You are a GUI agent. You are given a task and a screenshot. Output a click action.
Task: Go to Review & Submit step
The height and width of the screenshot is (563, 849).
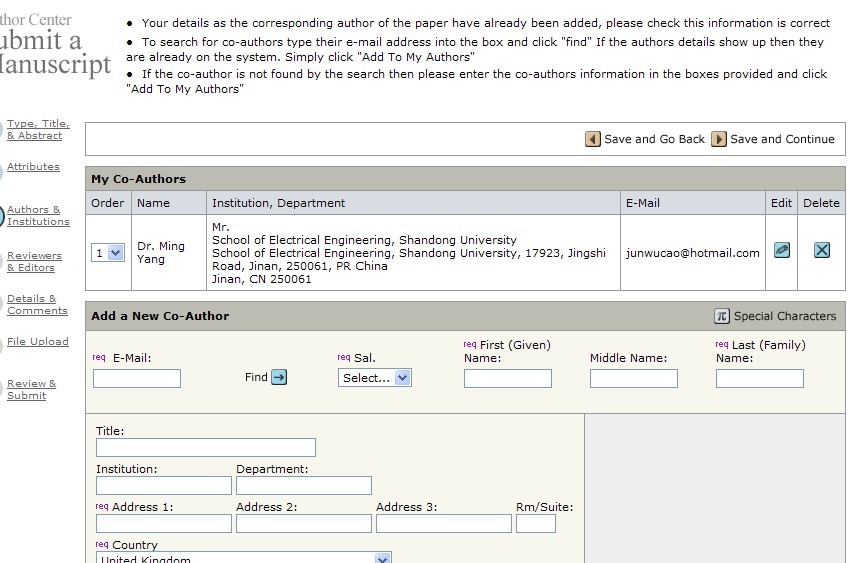32,389
